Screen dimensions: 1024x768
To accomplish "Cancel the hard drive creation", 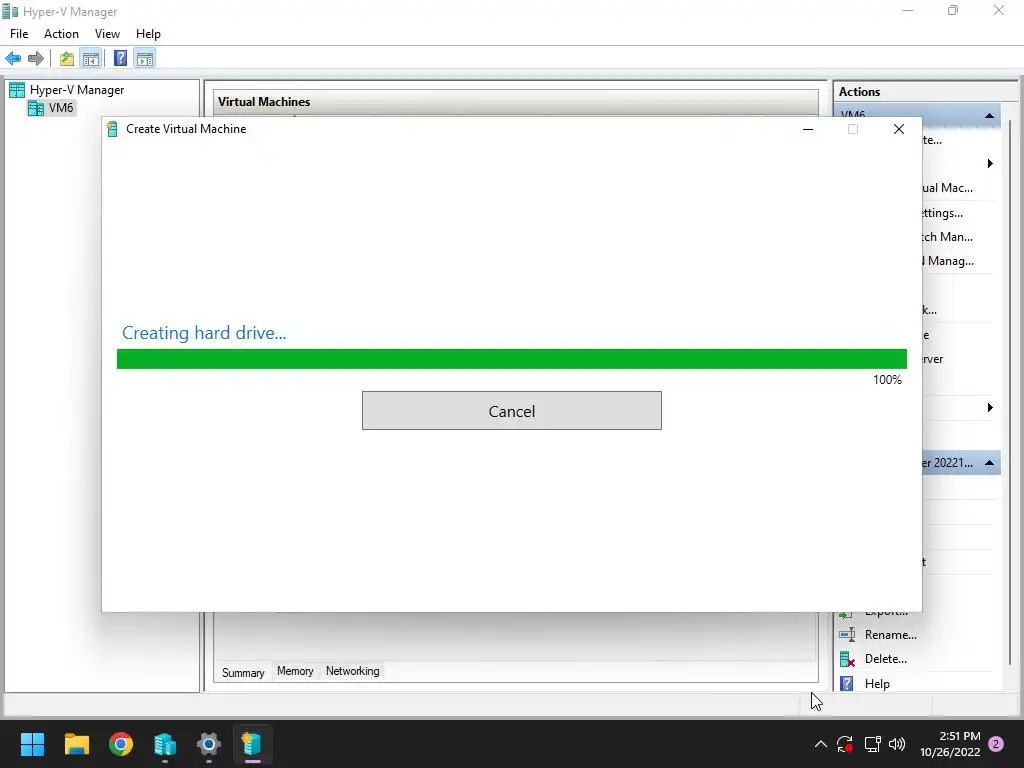I will (511, 411).
